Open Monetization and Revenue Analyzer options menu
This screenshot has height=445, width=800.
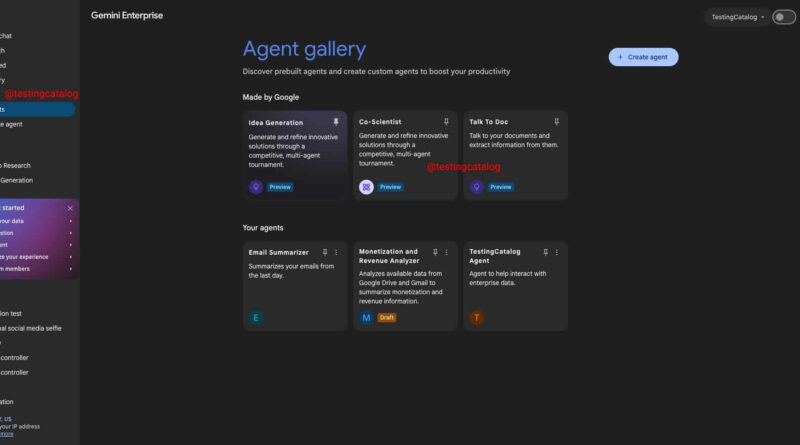pos(446,252)
